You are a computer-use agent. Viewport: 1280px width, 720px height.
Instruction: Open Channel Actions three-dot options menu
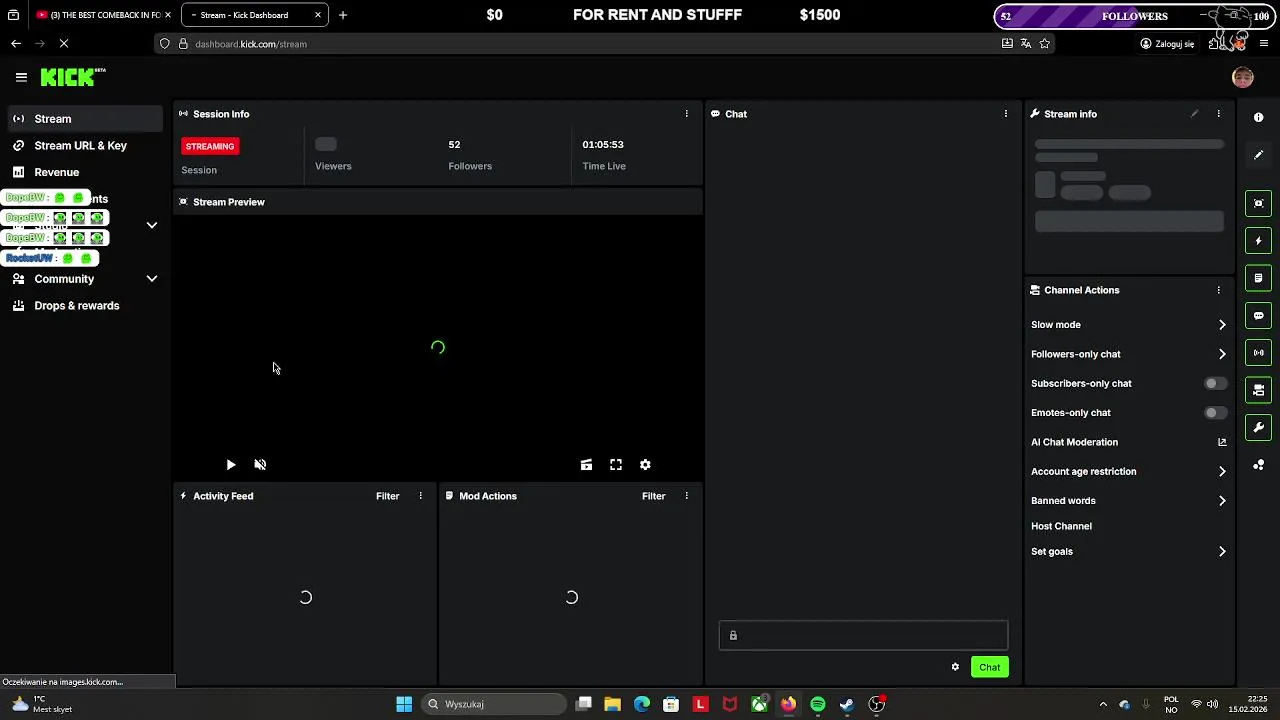(1218, 290)
